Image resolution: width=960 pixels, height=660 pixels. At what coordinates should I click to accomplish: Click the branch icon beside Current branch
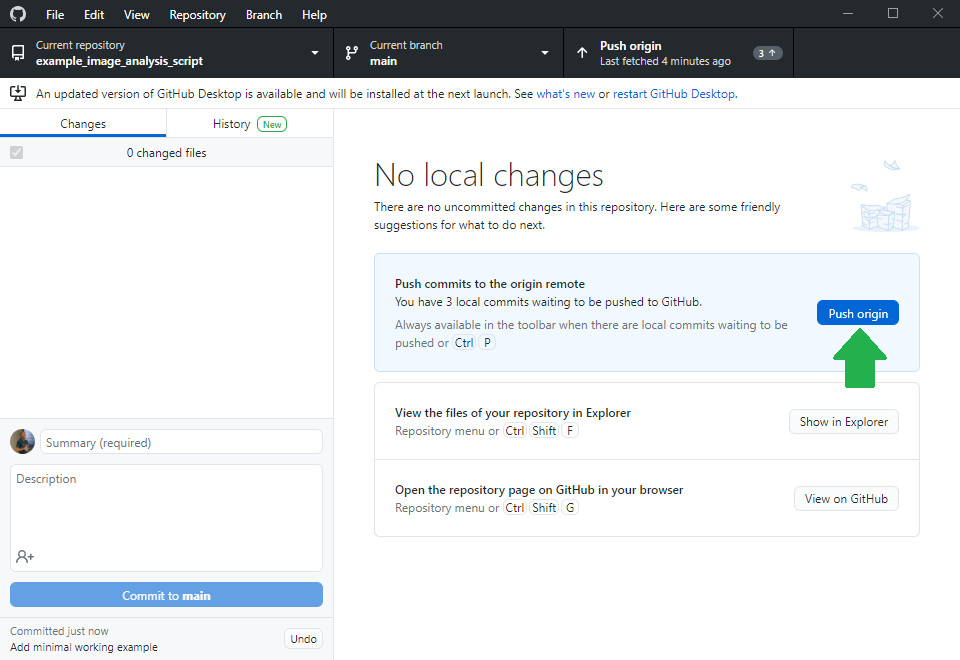click(351, 53)
